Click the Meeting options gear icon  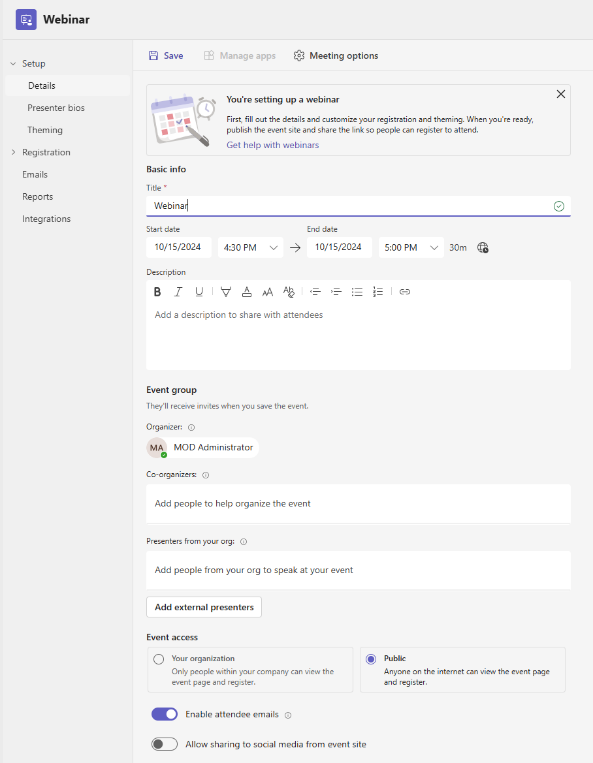tap(299, 55)
